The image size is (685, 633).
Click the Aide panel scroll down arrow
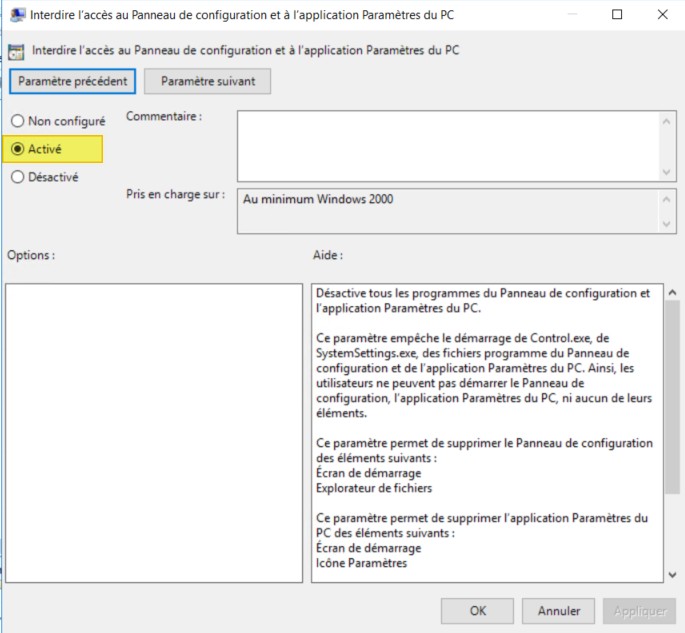tap(671, 573)
